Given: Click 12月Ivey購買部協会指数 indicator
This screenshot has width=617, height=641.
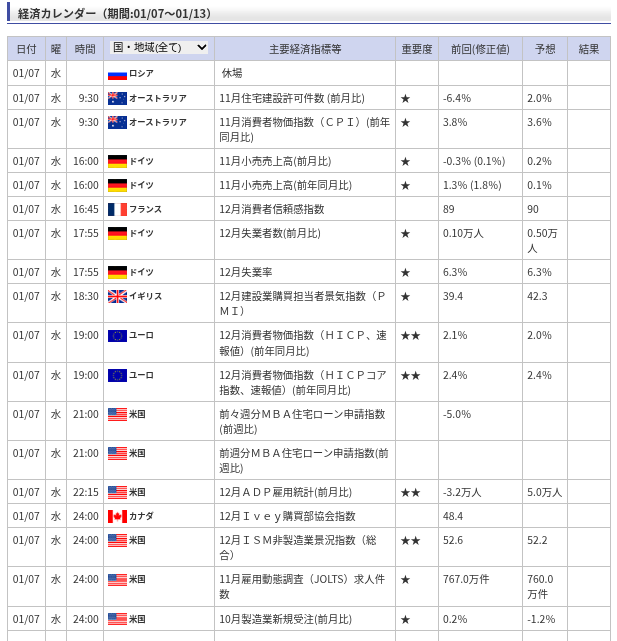Looking at the screenshot, I should (287, 516).
